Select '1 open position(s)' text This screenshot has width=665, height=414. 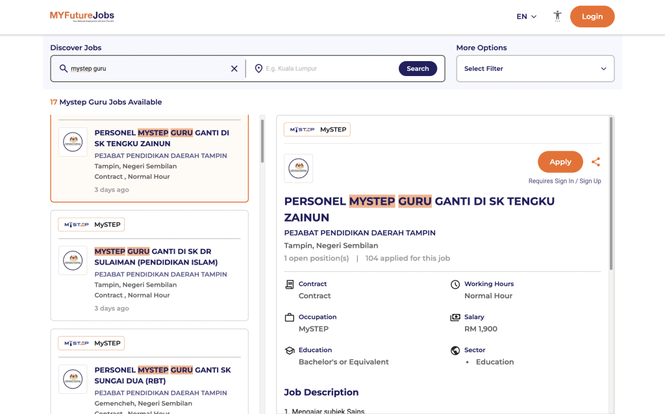point(316,258)
